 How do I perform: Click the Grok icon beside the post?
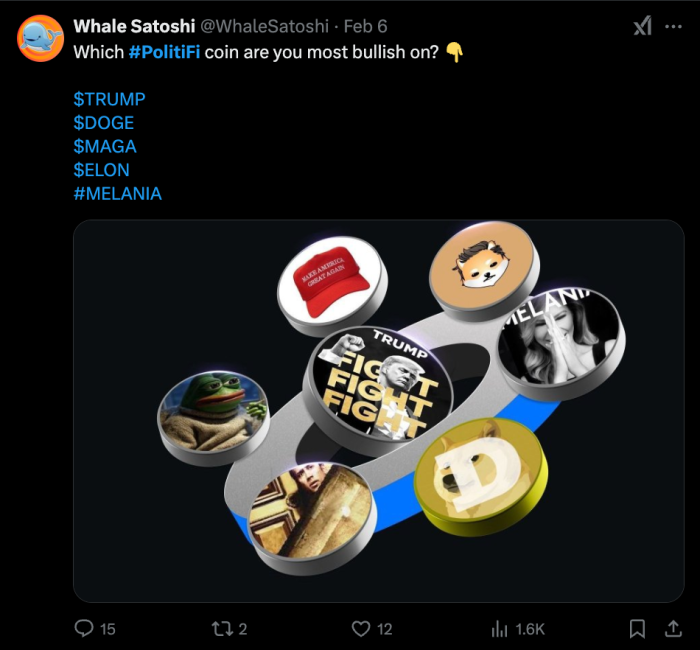point(642,27)
